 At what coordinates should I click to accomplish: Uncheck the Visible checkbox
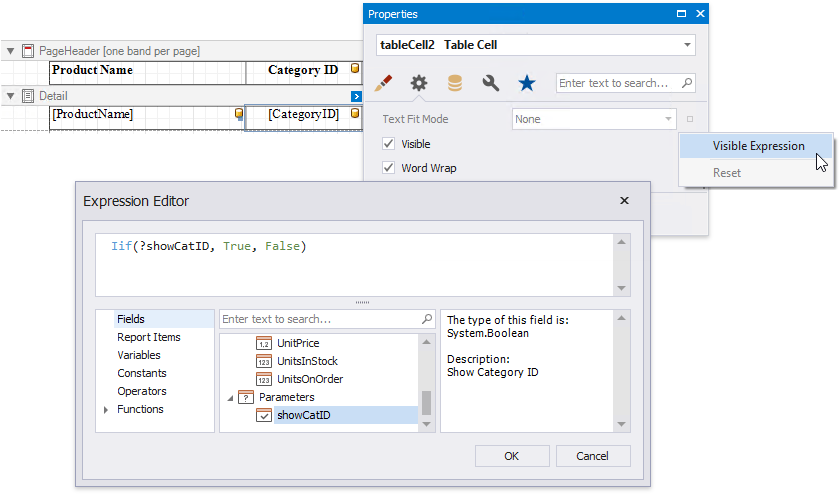(389, 144)
